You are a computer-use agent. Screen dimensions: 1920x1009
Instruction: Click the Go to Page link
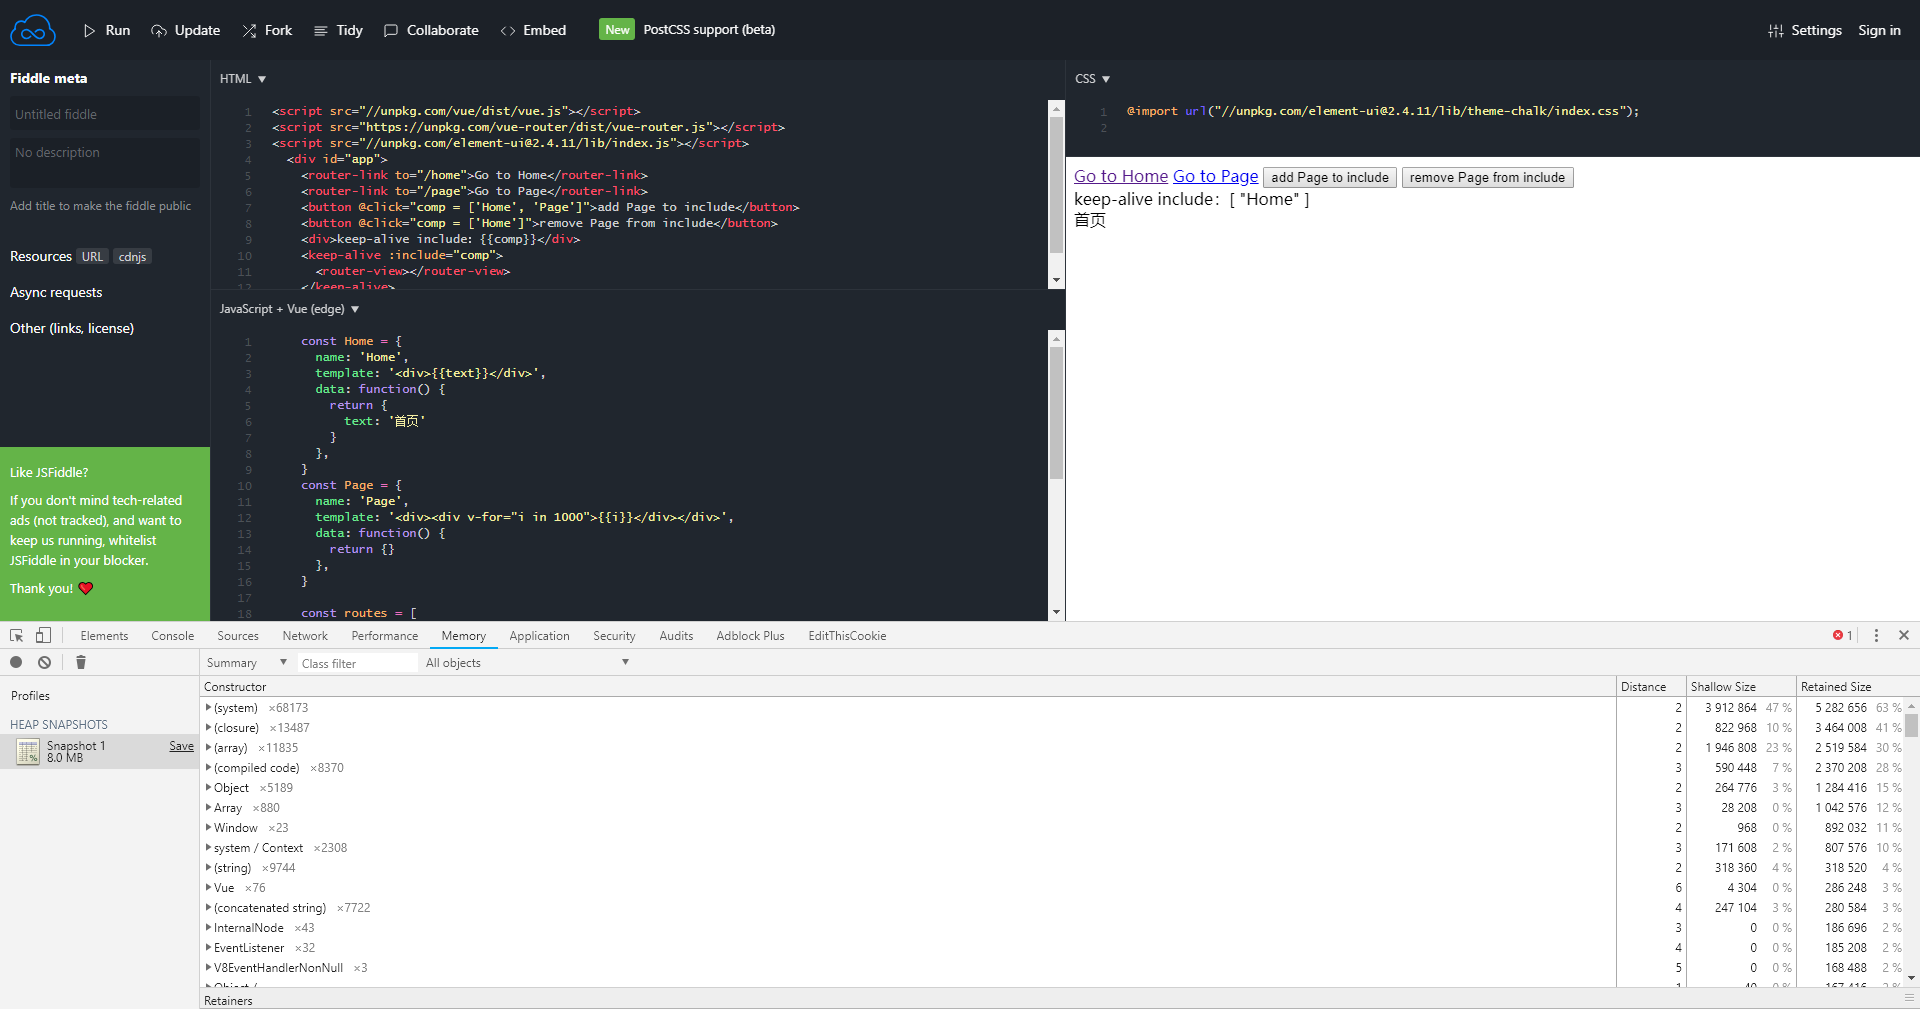click(x=1215, y=176)
